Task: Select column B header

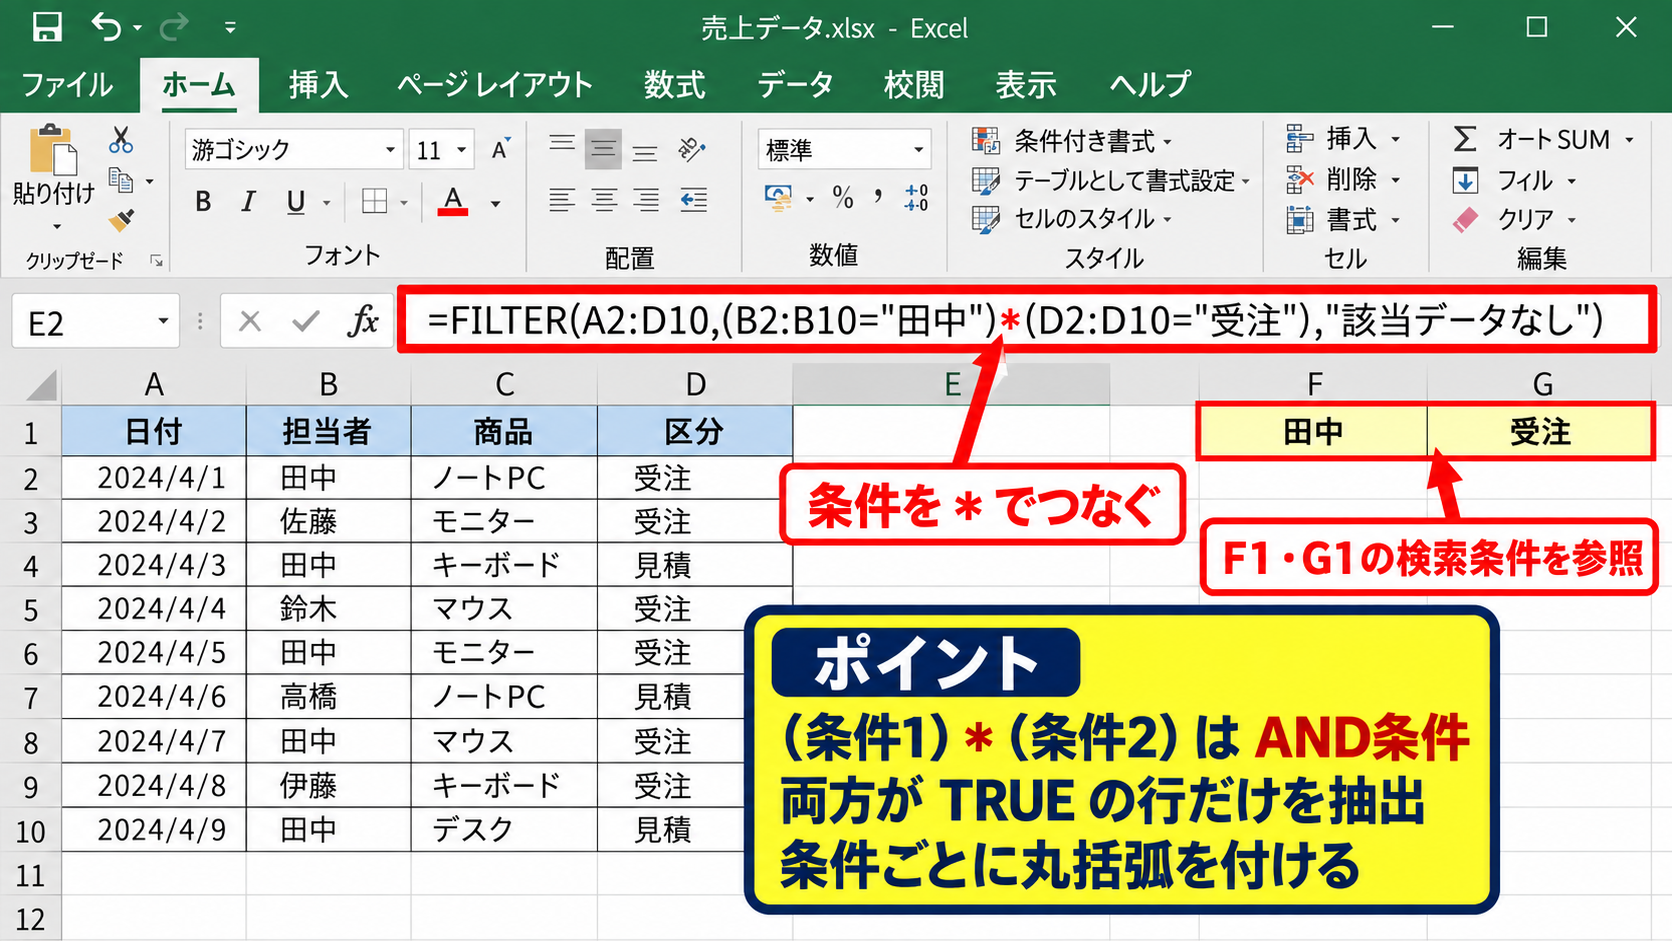Action: pos(328,384)
